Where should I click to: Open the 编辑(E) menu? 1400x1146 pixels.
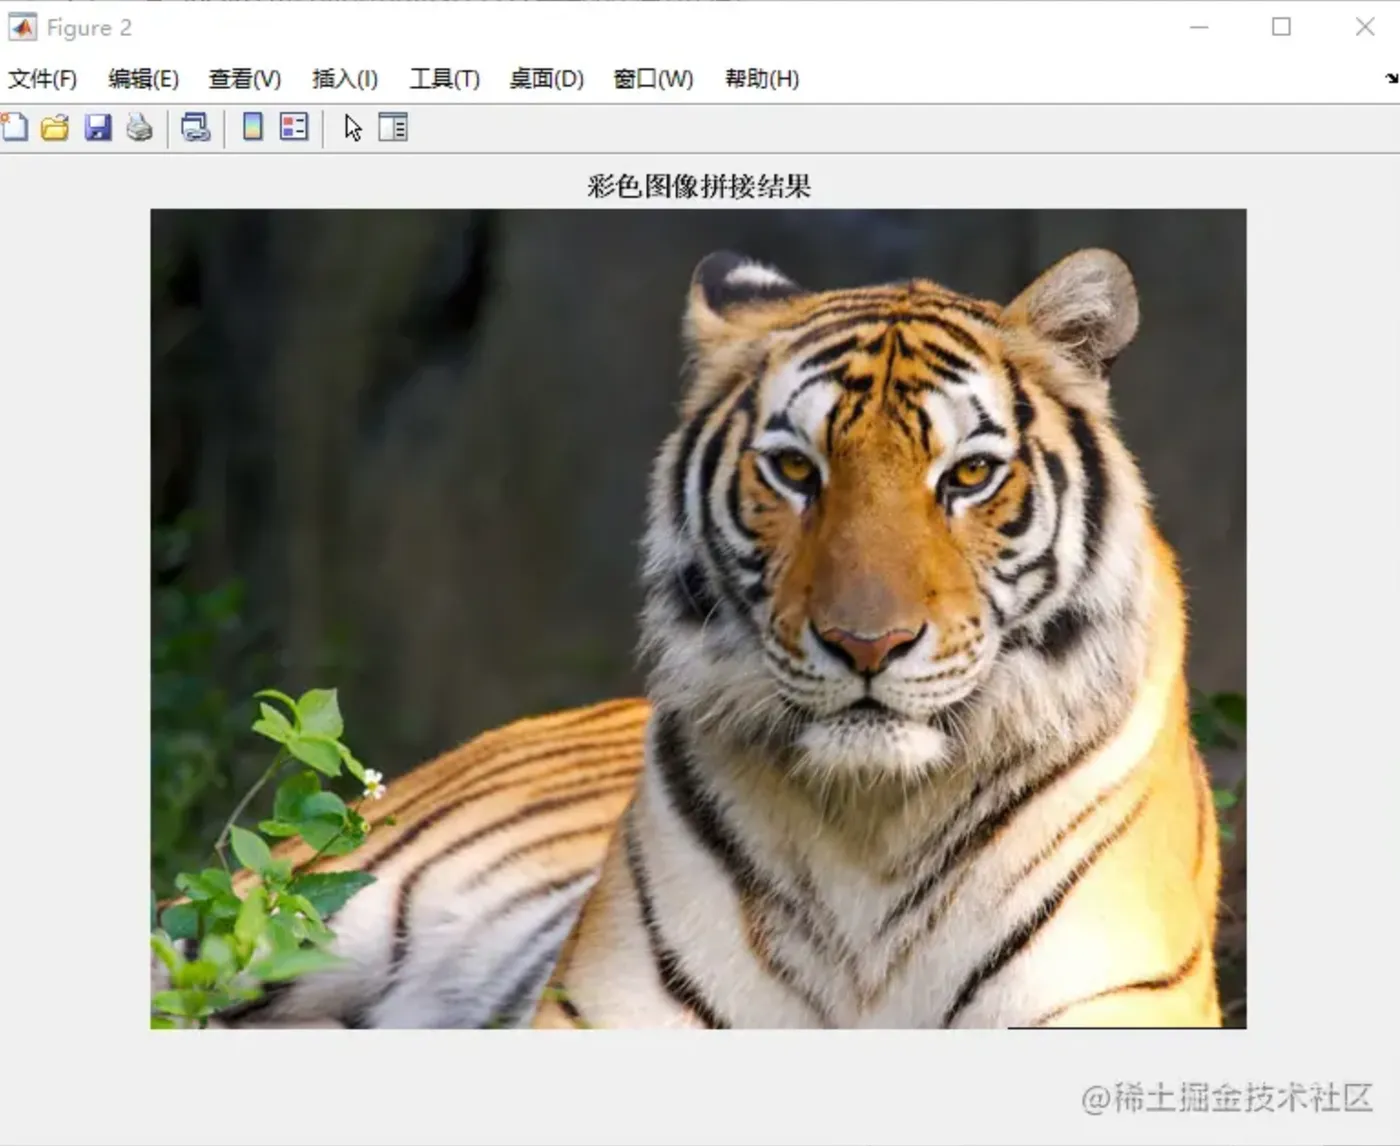click(x=143, y=79)
